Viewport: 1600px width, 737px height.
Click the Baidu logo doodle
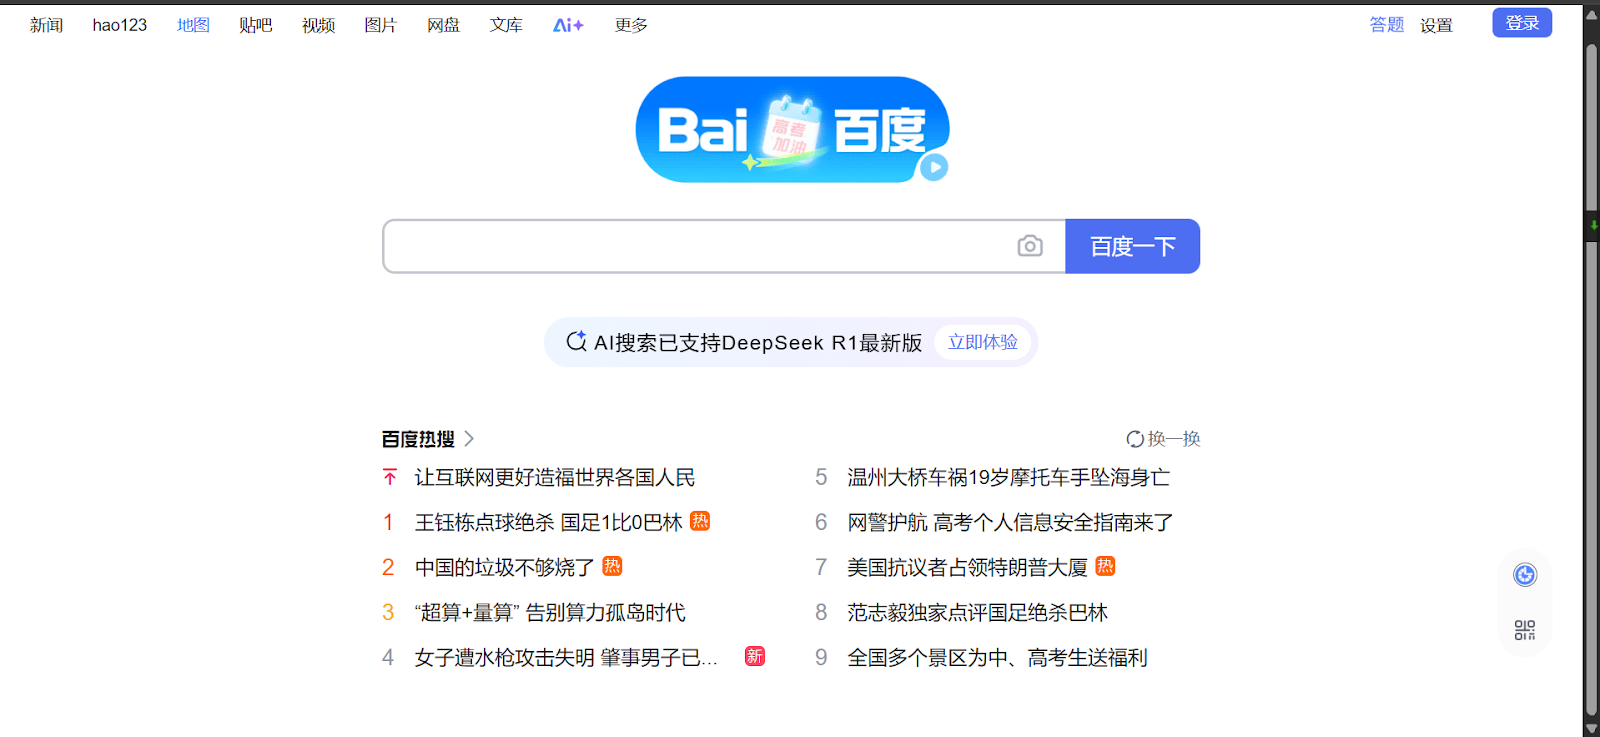[x=792, y=130]
